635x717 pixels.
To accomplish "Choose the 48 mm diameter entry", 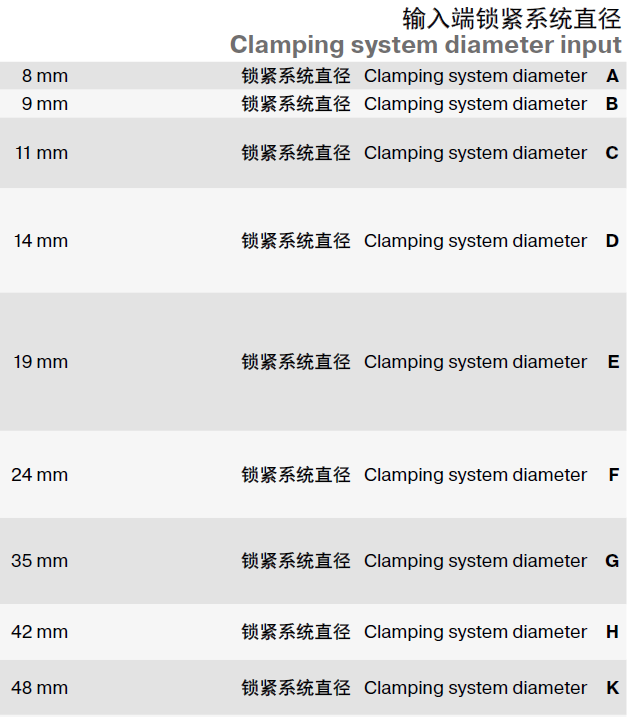I will point(40,688).
